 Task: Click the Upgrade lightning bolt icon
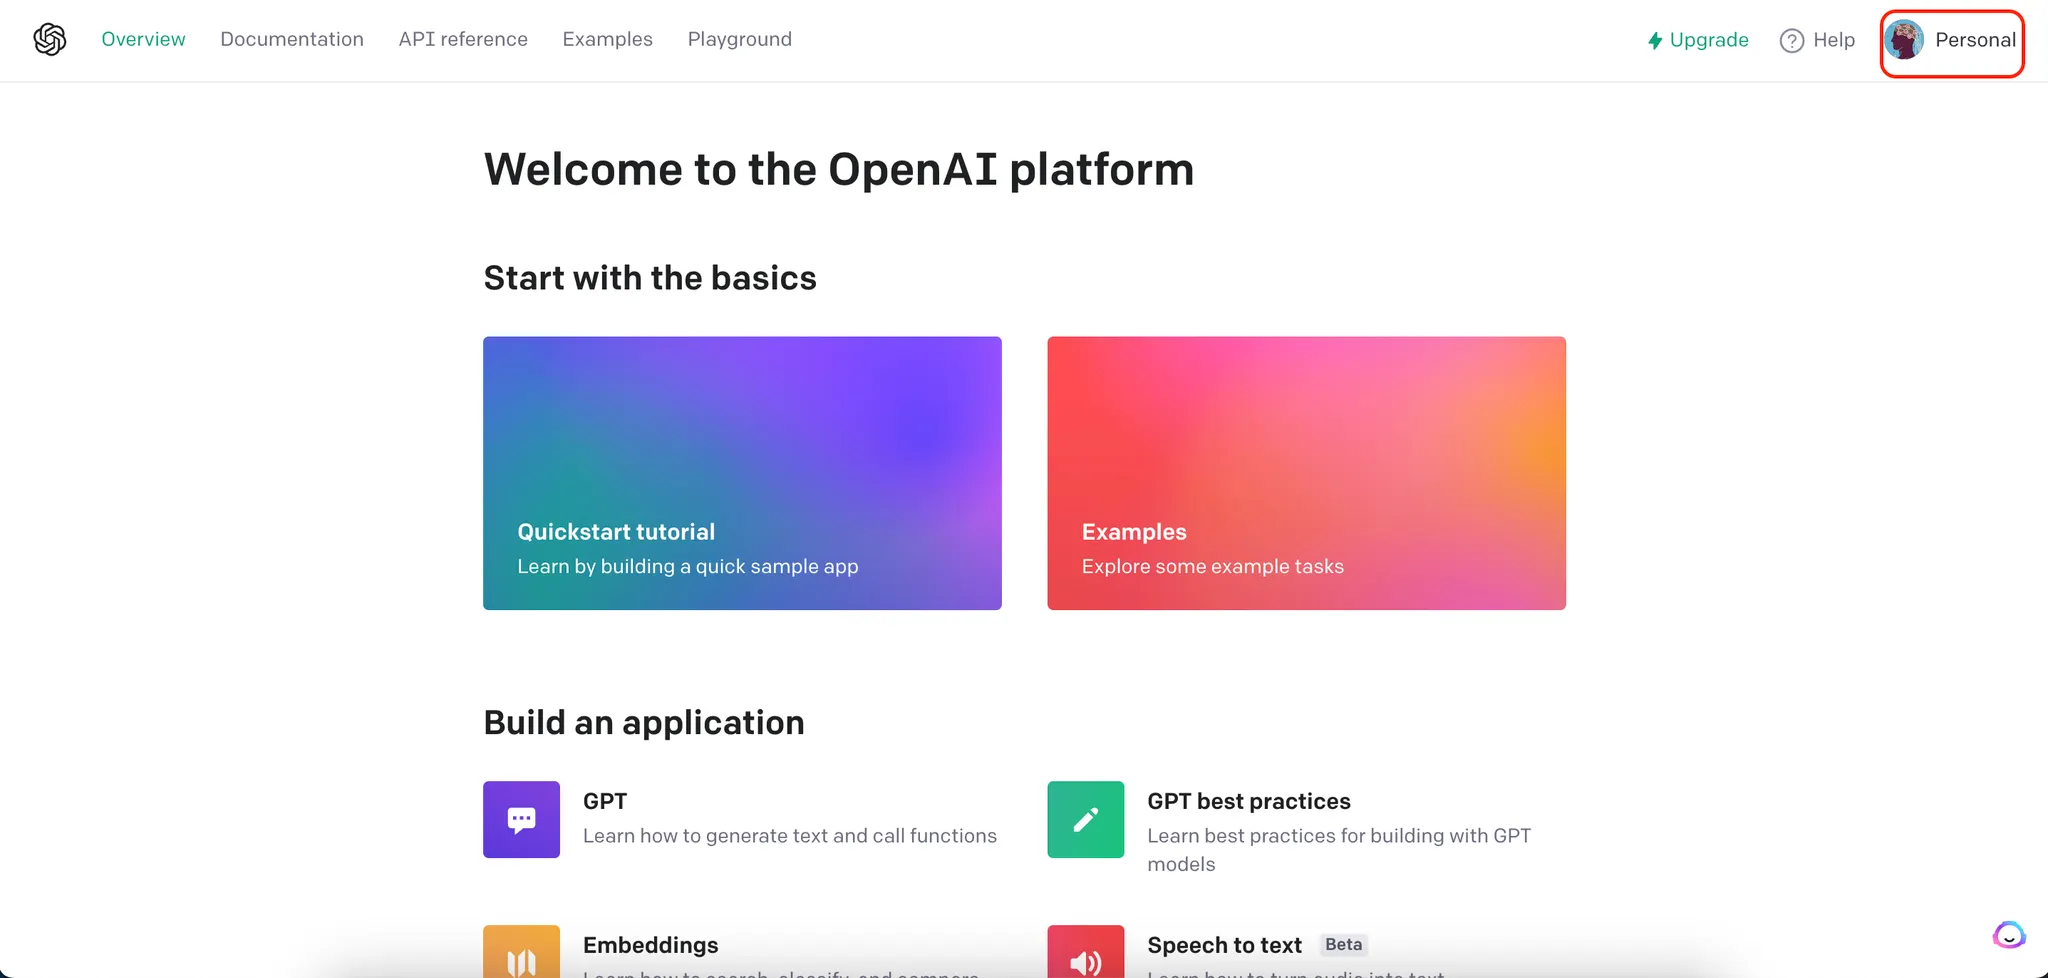pyautogui.click(x=1655, y=40)
